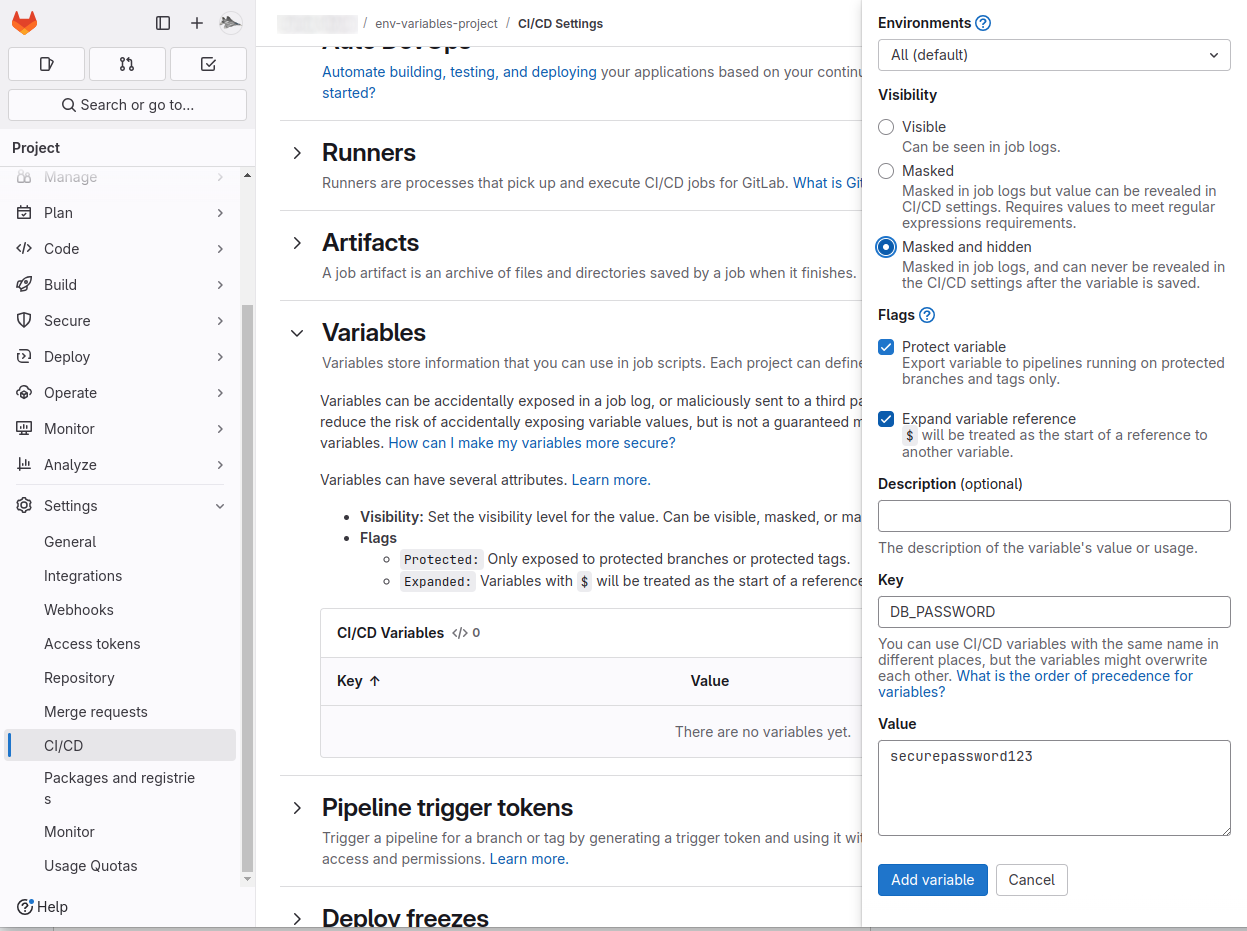Uncheck Protect variable checkbox

[x=886, y=347]
